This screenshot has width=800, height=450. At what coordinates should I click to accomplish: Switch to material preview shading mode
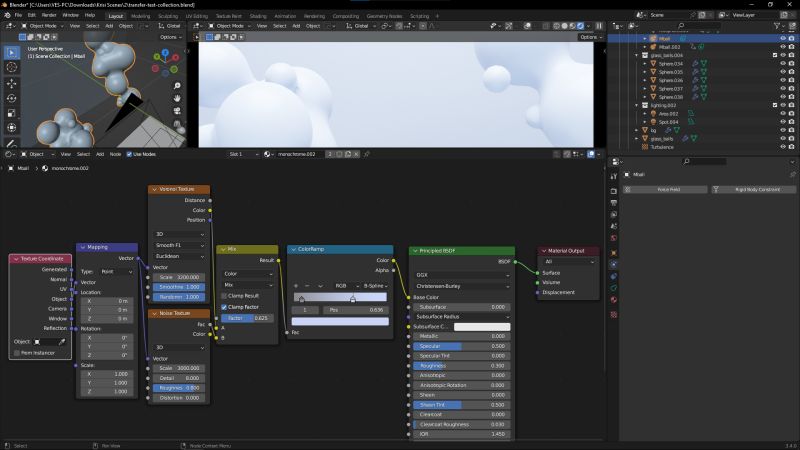[x=572, y=26]
